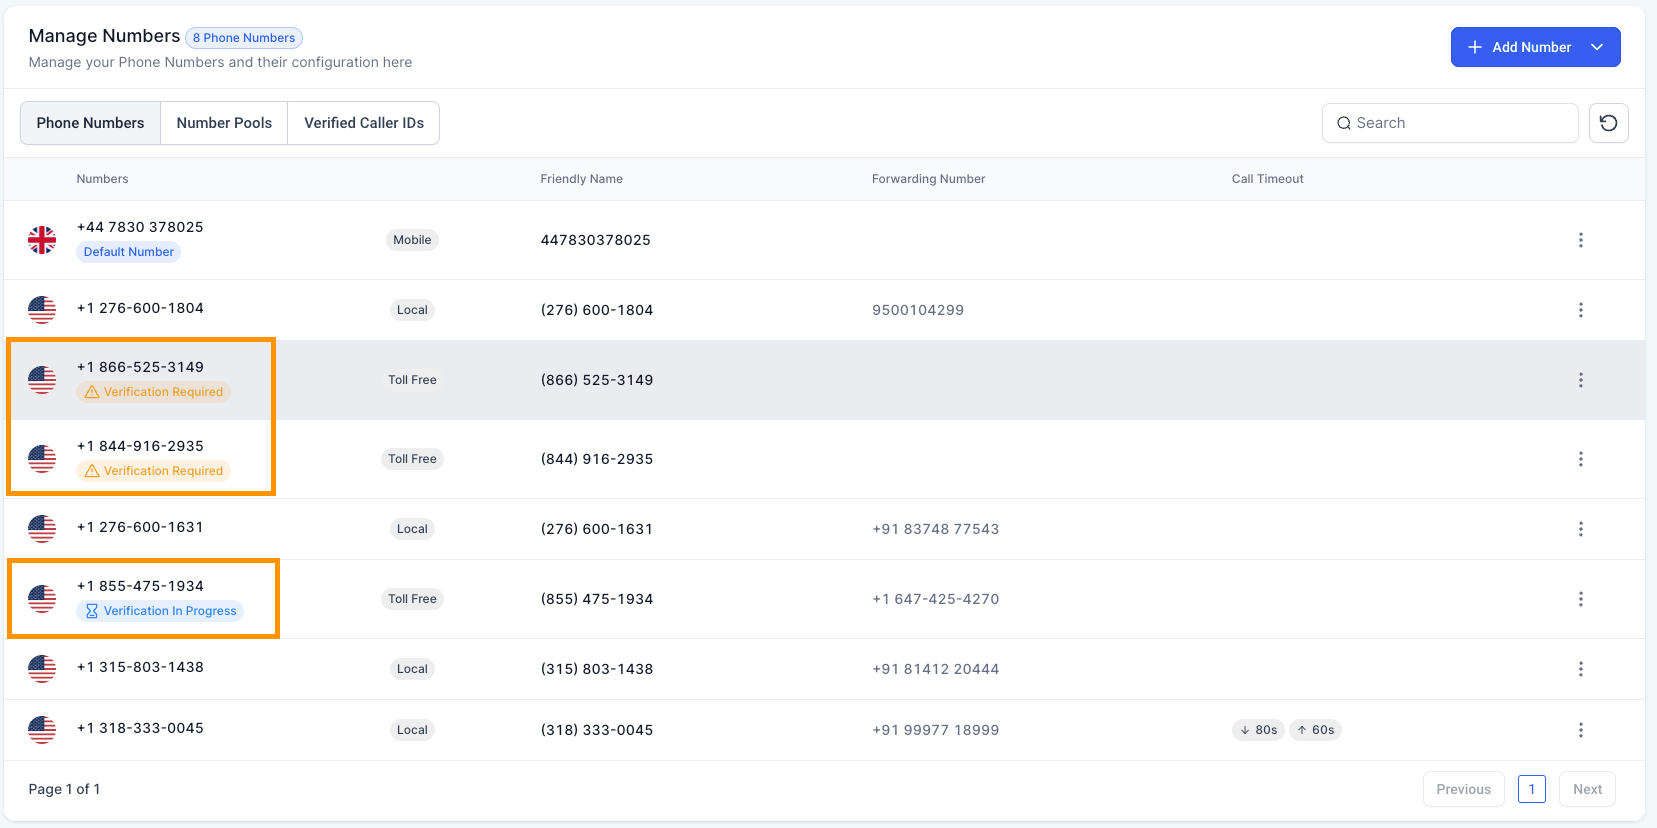Open the three-dot menu for +1 844-916-2935
This screenshot has width=1657, height=828.
click(x=1580, y=459)
